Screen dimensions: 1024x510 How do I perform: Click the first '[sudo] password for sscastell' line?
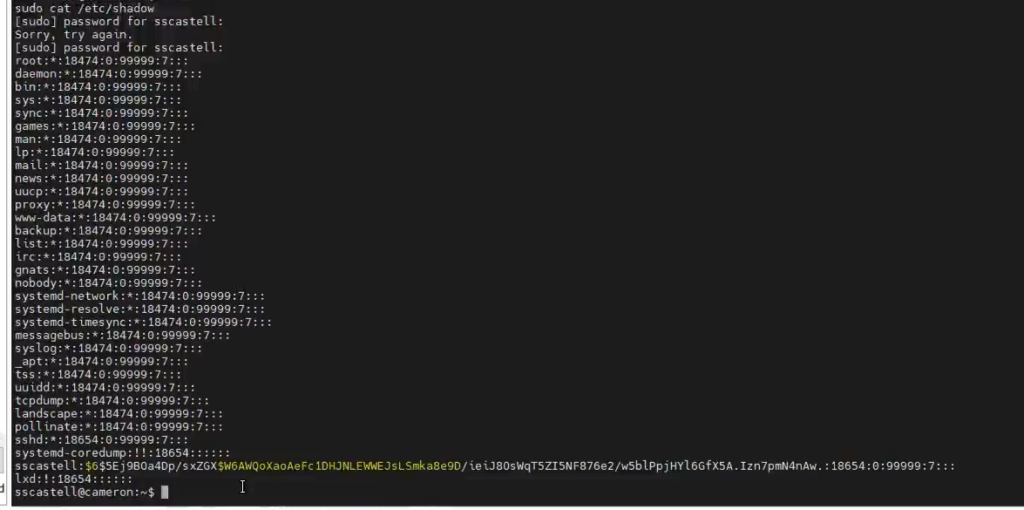tap(119, 22)
